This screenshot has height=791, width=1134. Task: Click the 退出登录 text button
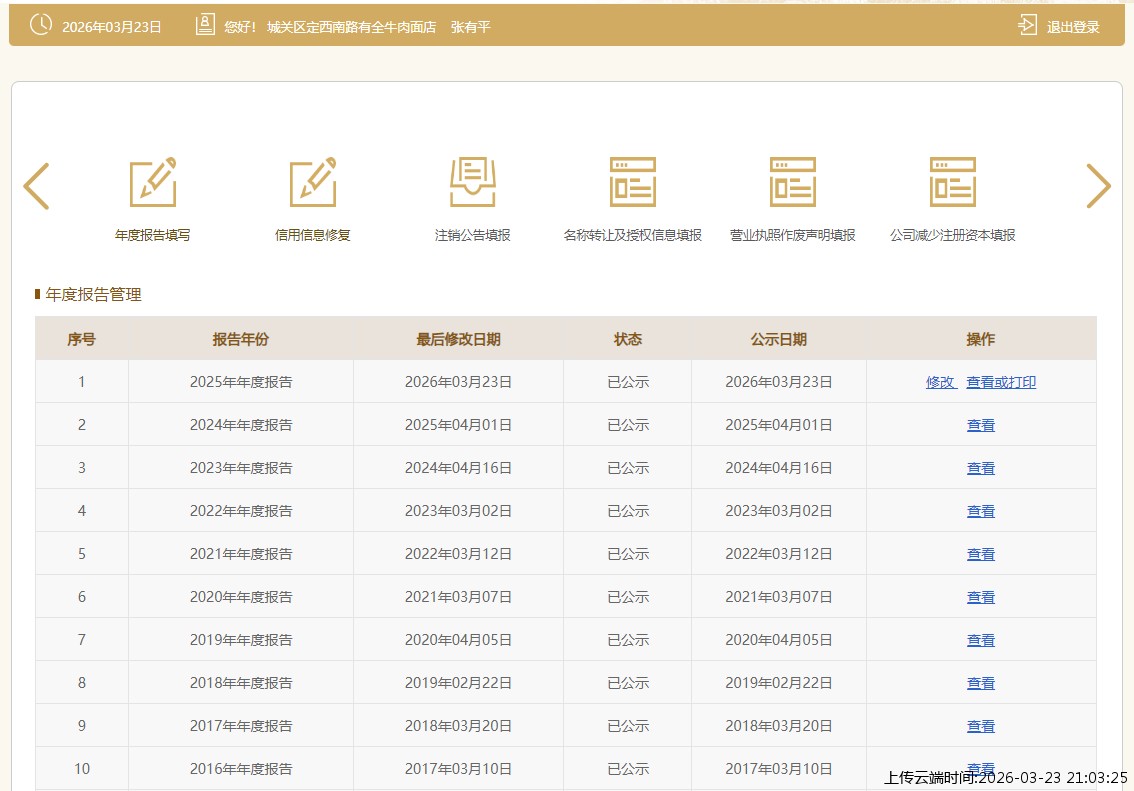(1073, 27)
